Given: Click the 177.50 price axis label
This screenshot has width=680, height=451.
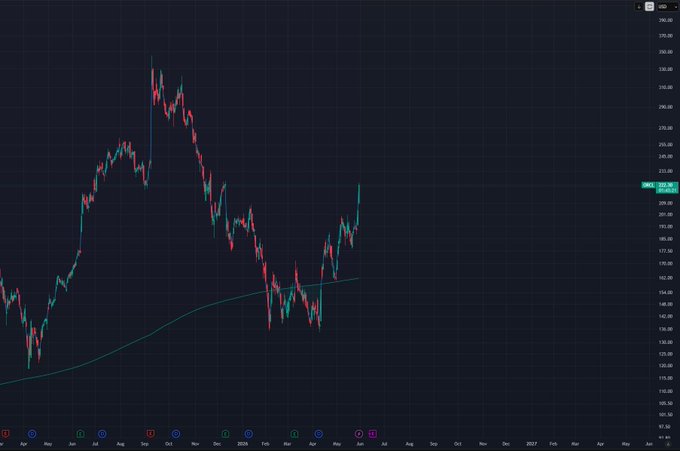Looking at the screenshot, I should click(666, 251).
